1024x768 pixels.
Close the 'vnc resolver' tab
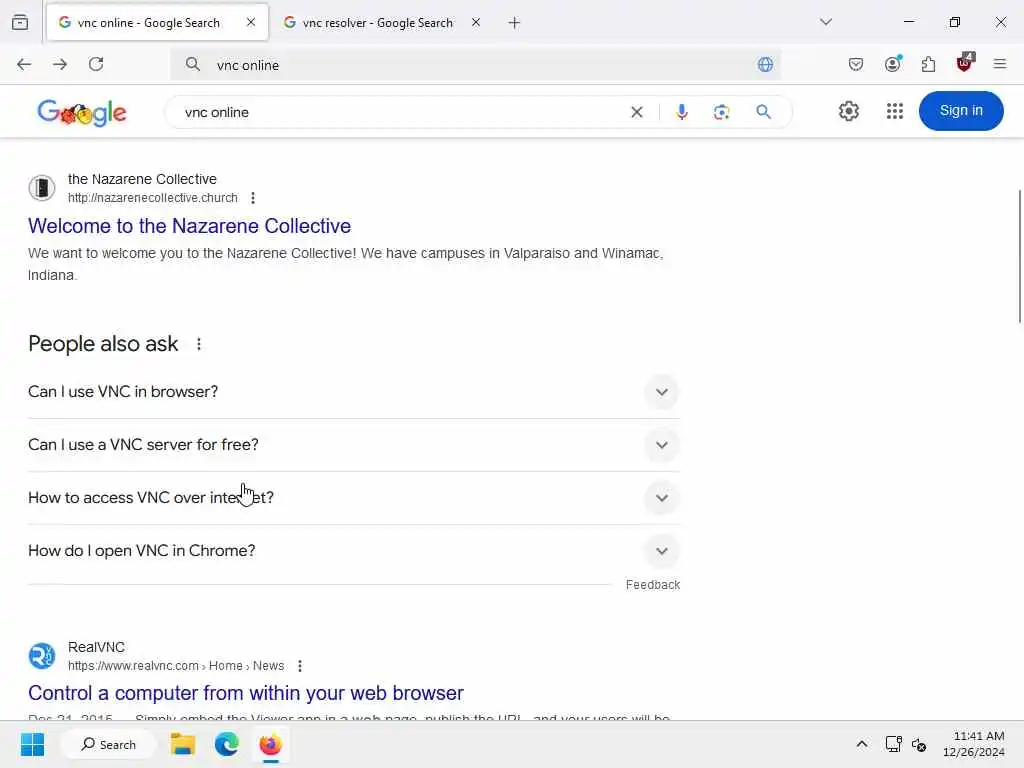[x=476, y=22]
